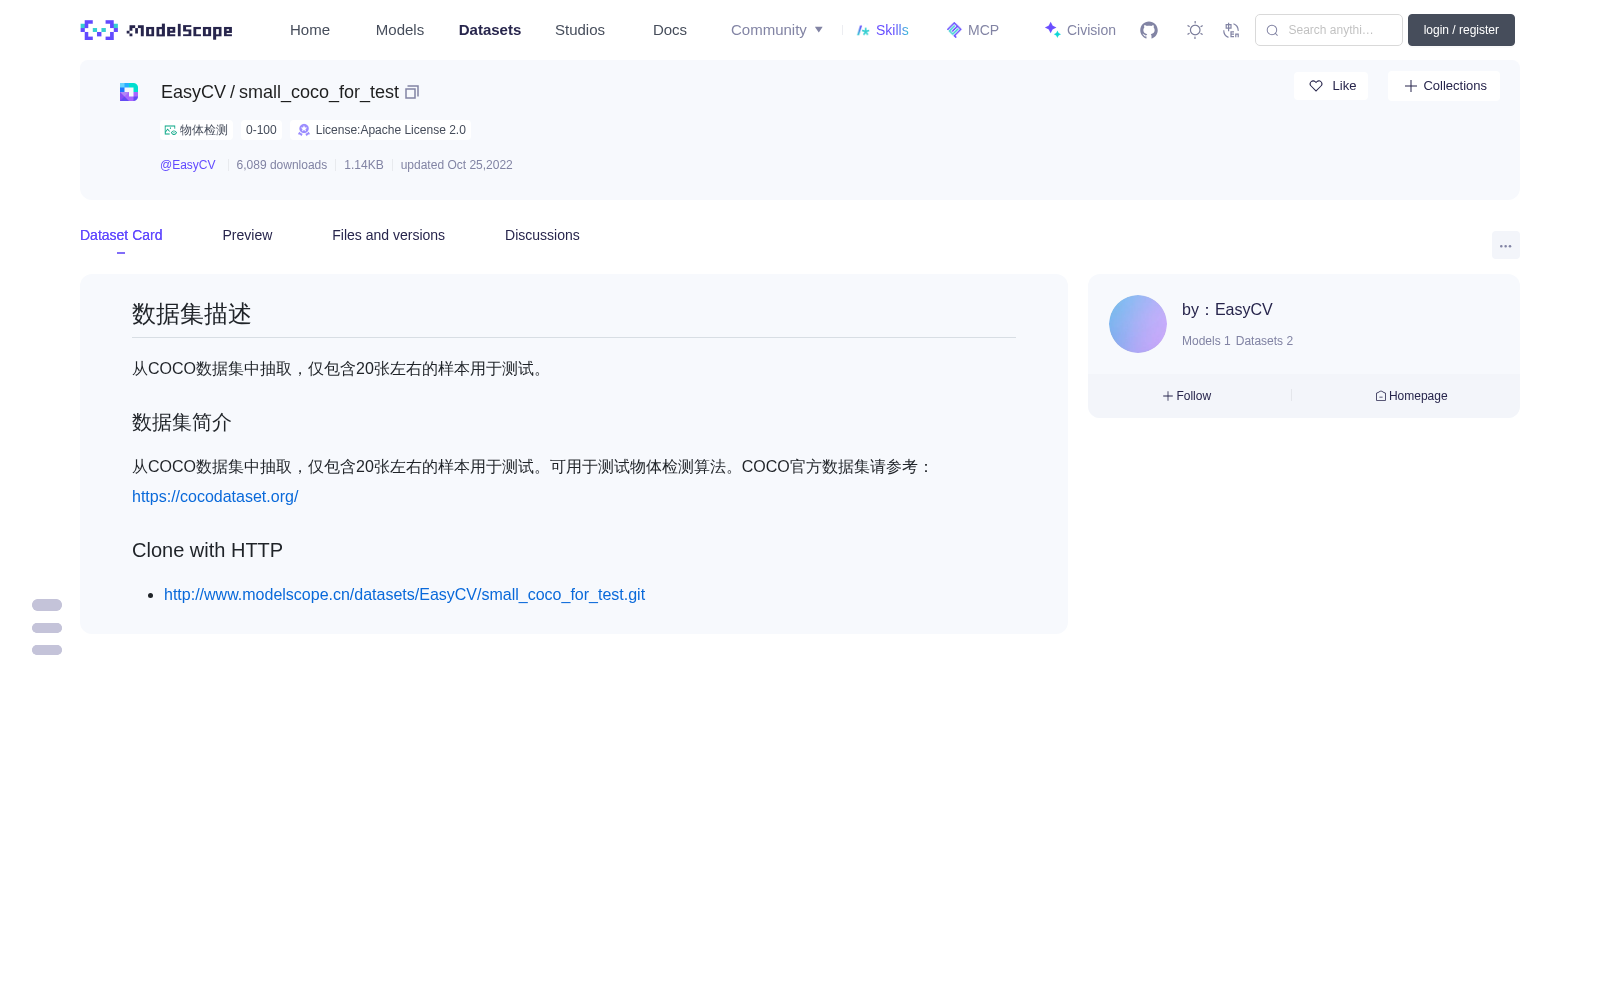Switch language with the translate icon
The height and width of the screenshot is (1000, 1600).
point(1231,30)
